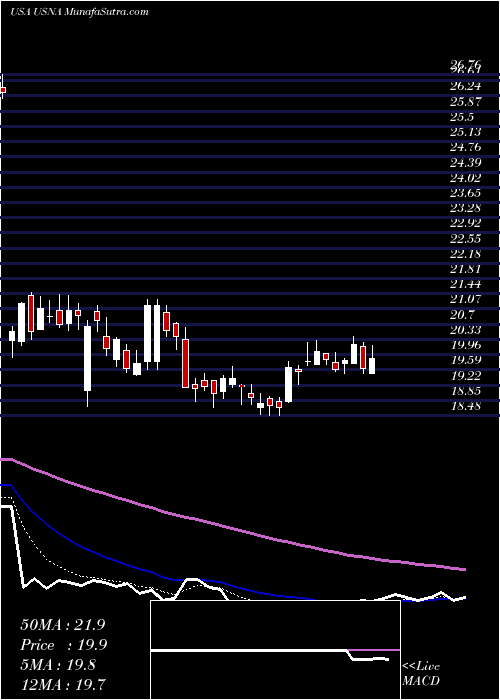Click the 24.76 price axis label
Image resolution: width=500 pixels, height=700 pixels.
[x=465, y=147]
